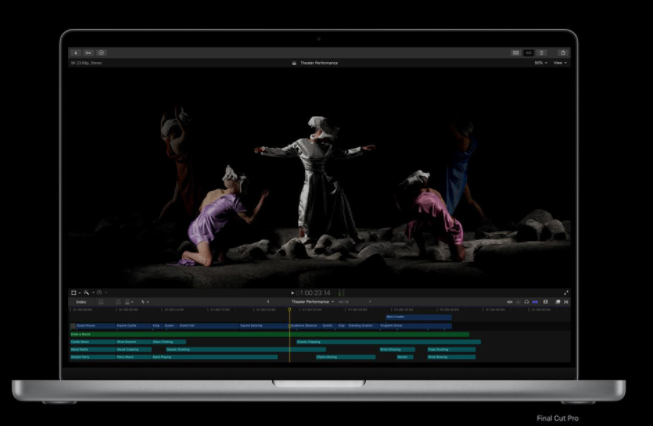Screen dimensions: 653x426
Task: Open the Effects browser icon
Action: [556, 301]
